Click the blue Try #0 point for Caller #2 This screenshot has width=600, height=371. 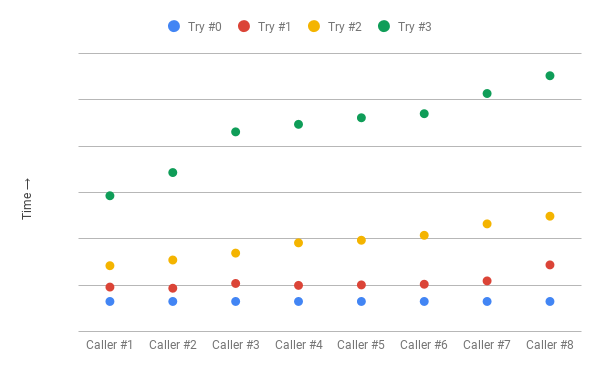[173, 301]
